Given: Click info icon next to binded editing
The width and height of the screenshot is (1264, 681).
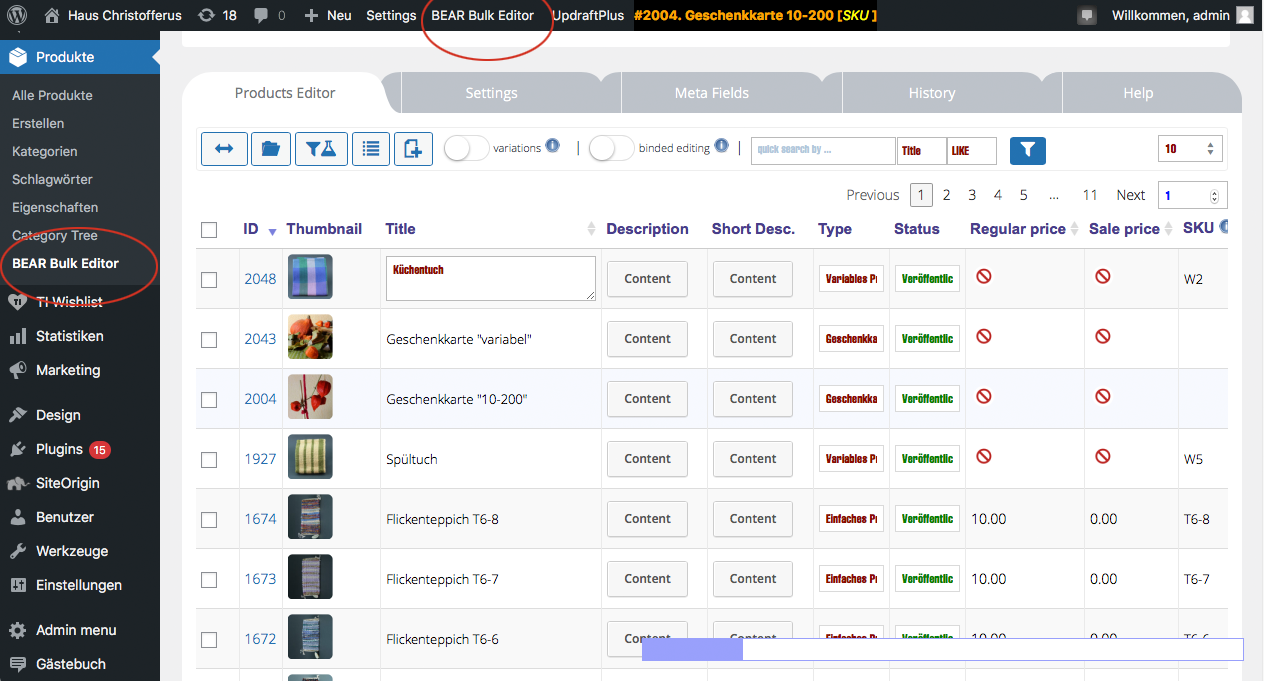Looking at the screenshot, I should (x=721, y=146).
